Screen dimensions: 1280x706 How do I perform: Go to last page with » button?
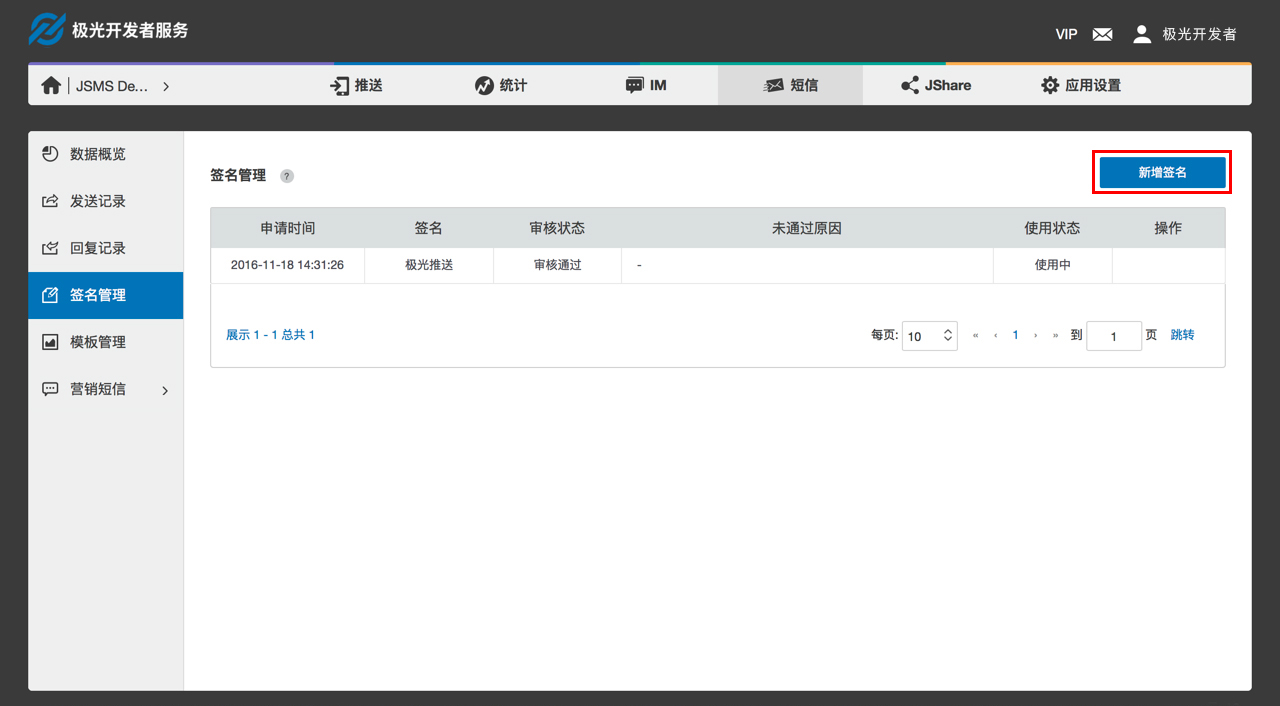[x=1055, y=335]
